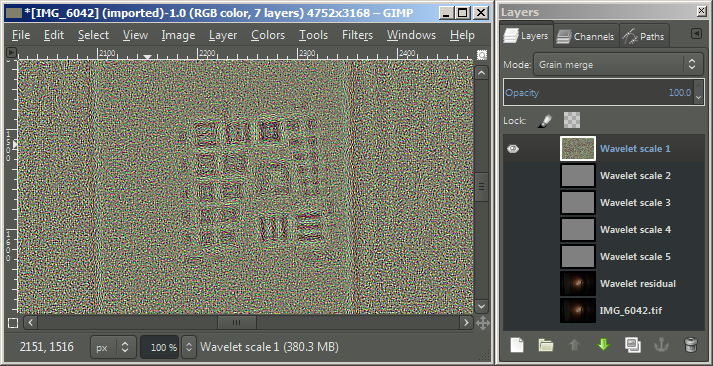This screenshot has width=713, height=366.
Task: Delete the selected layer via trash icon
Action: coord(690,345)
